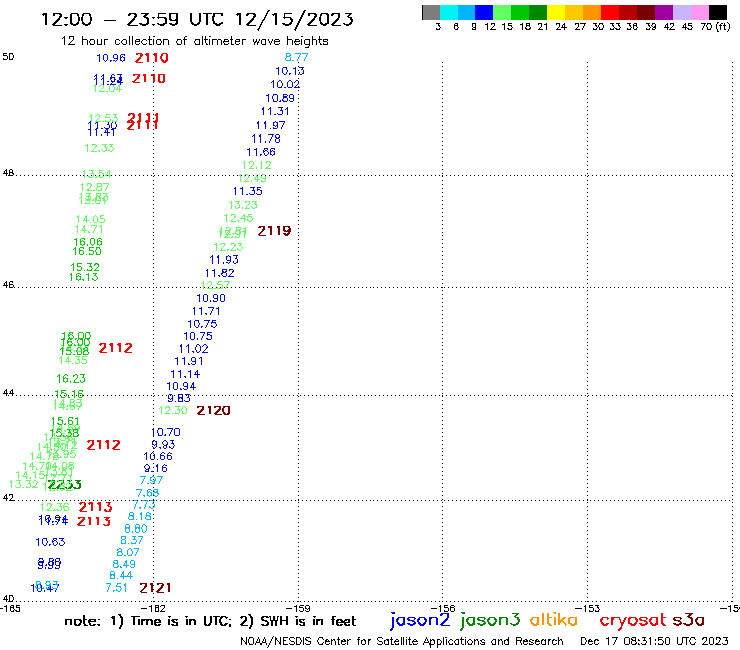The width and height of the screenshot is (740, 650).
Task: Click the 2121 time stamp label
Action: pos(155,588)
